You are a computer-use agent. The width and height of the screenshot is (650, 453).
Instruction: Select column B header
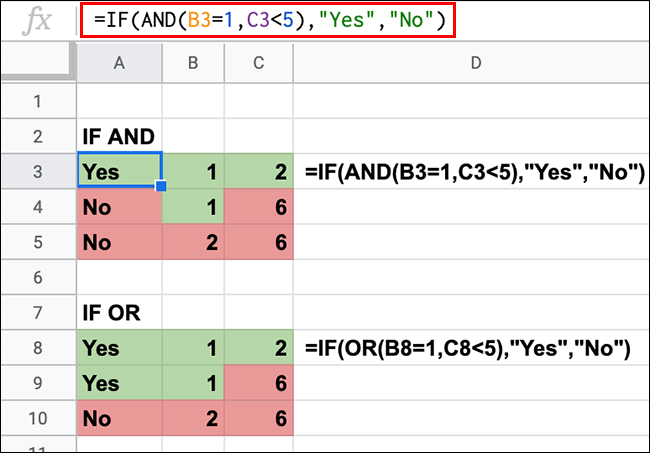tap(193, 63)
